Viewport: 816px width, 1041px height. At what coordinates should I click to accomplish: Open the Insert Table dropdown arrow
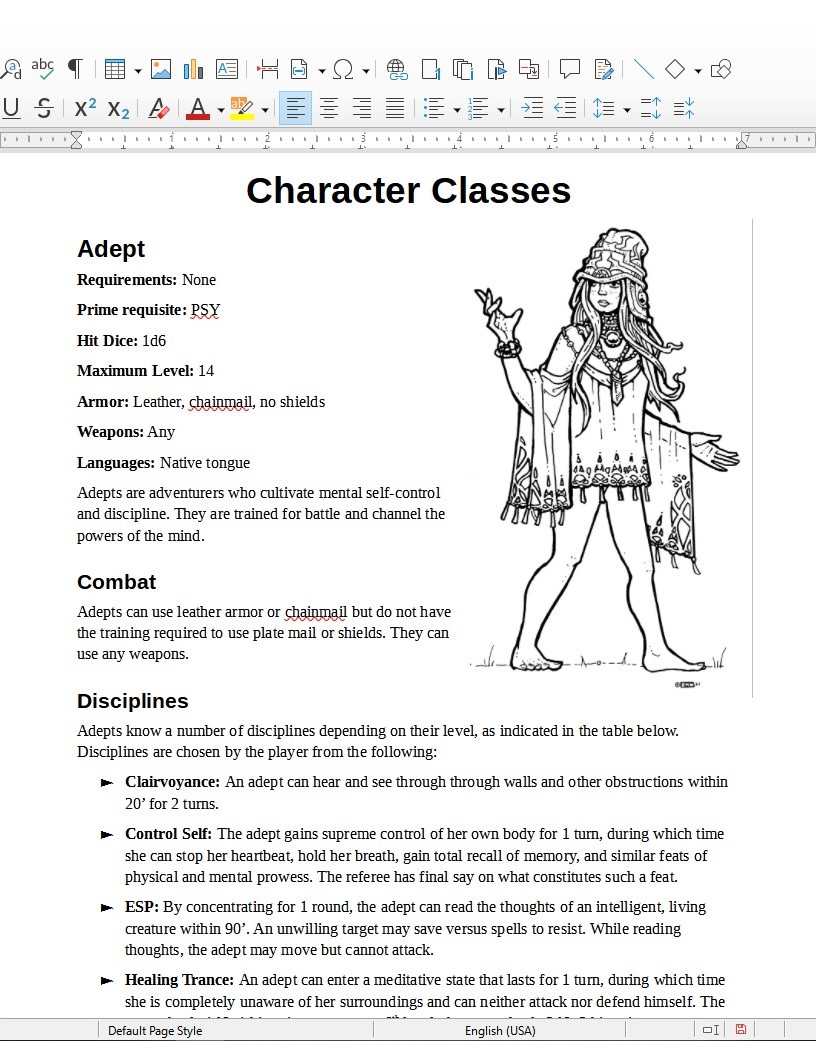[137, 70]
